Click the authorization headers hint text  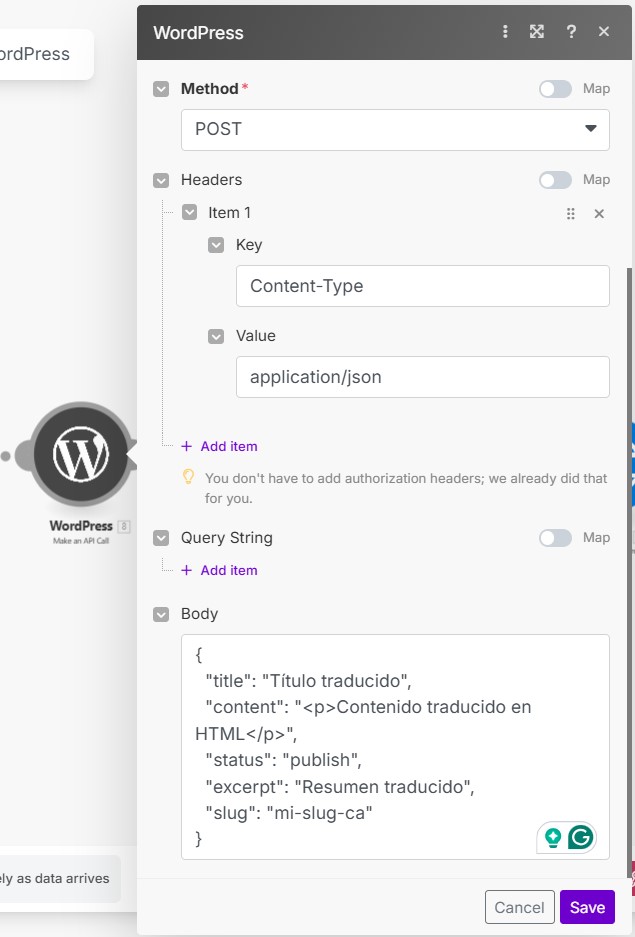pyautogui.click(x=406, y=488)
